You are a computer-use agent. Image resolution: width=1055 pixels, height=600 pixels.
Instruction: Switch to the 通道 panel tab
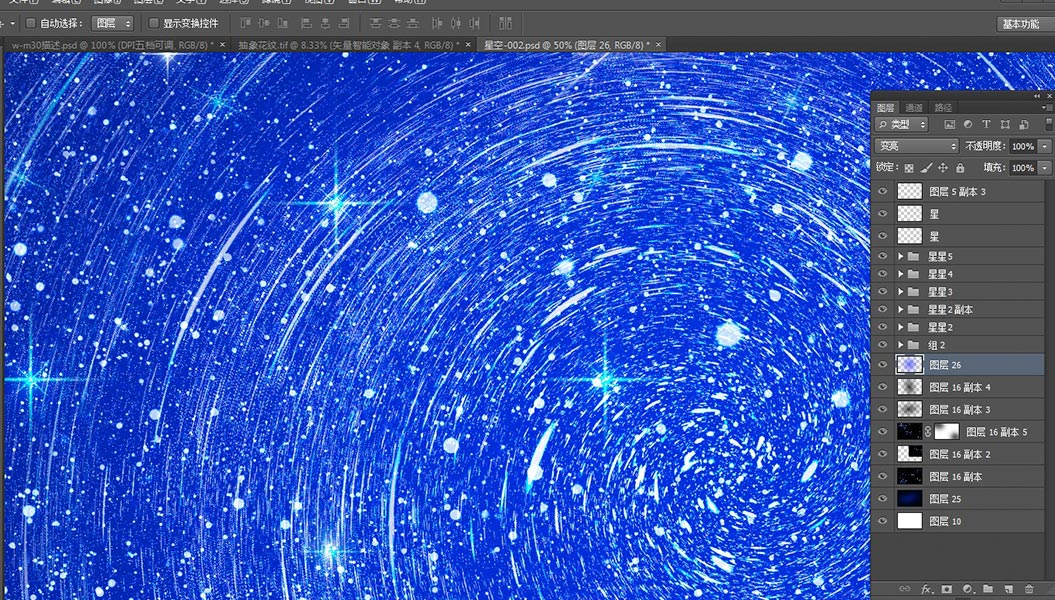914,108
